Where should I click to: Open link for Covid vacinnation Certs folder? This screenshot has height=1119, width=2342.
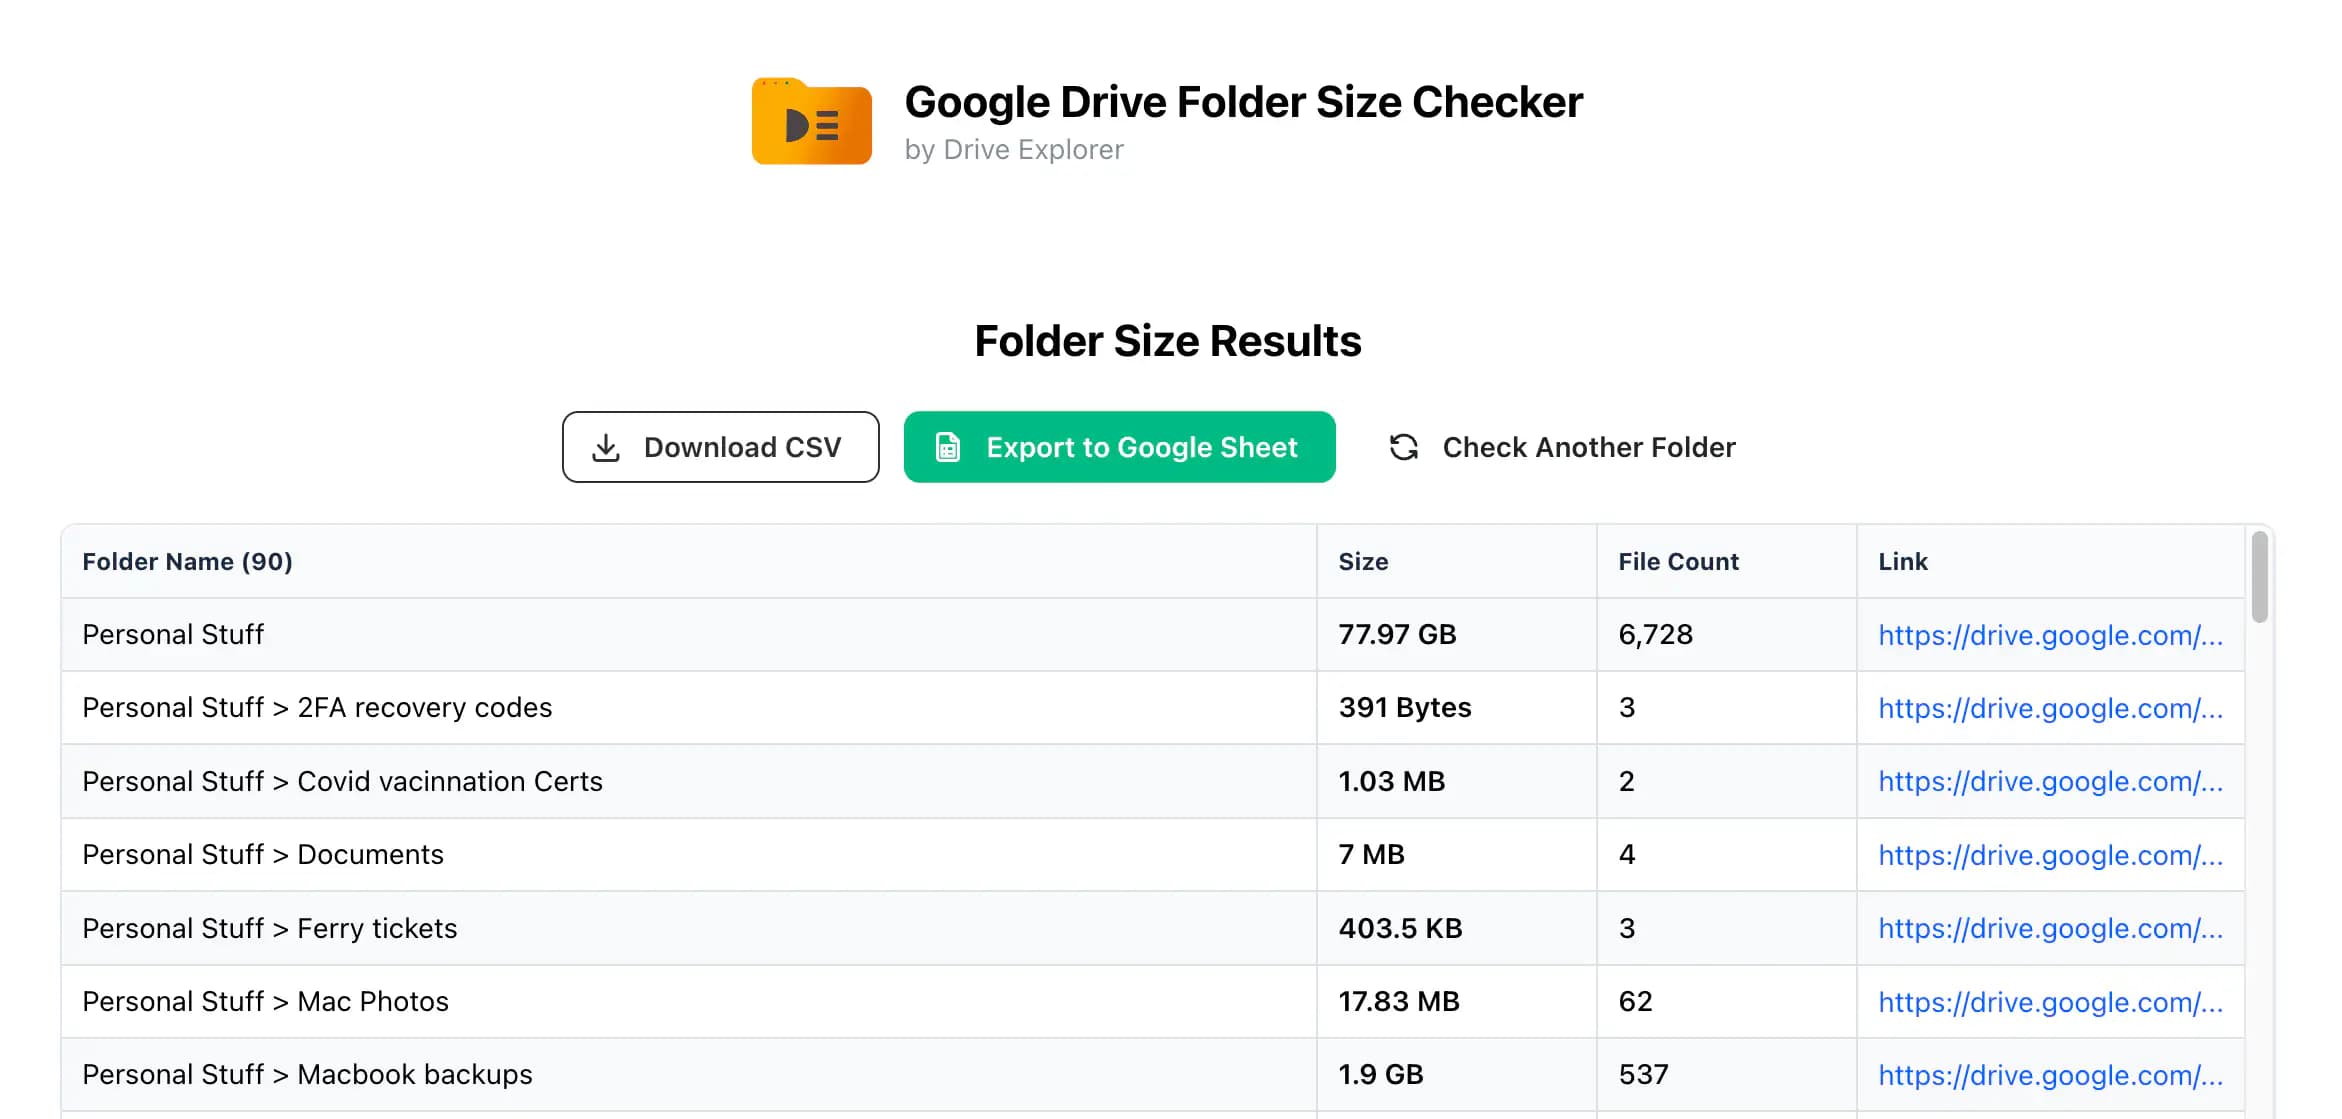2050,782
